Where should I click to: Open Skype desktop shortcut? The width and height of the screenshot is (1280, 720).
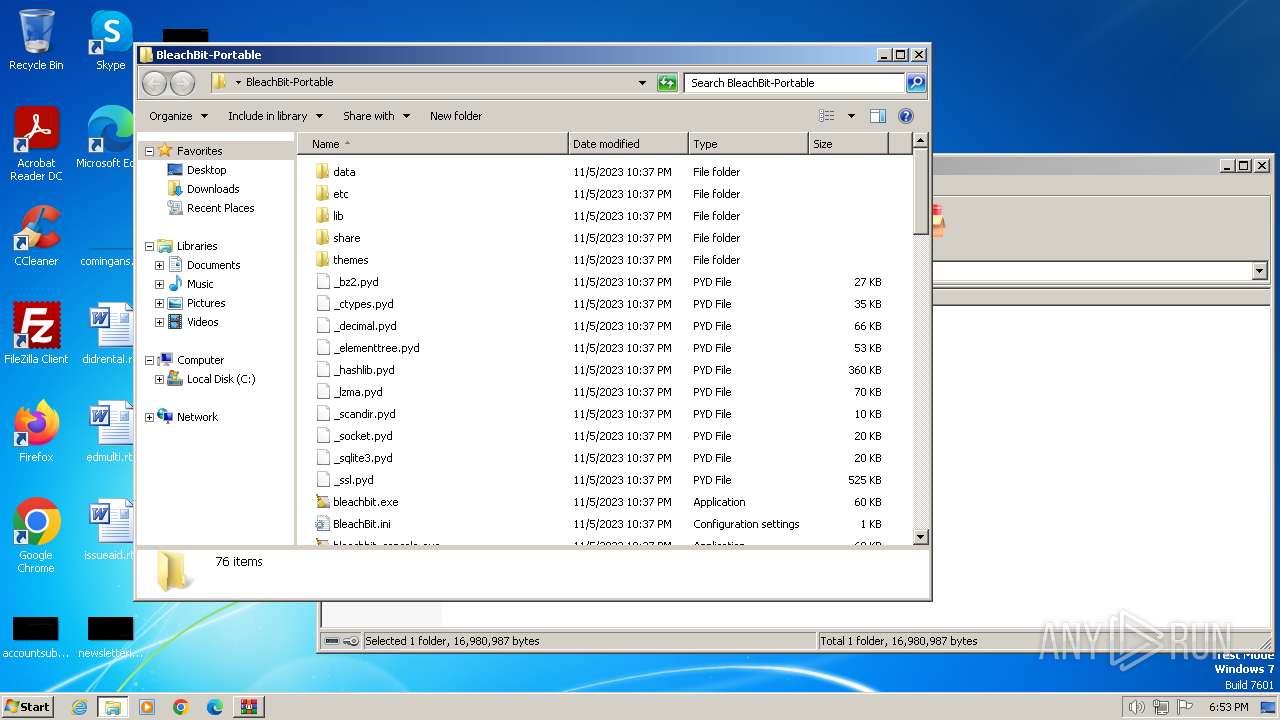click(x=111, y=40)
